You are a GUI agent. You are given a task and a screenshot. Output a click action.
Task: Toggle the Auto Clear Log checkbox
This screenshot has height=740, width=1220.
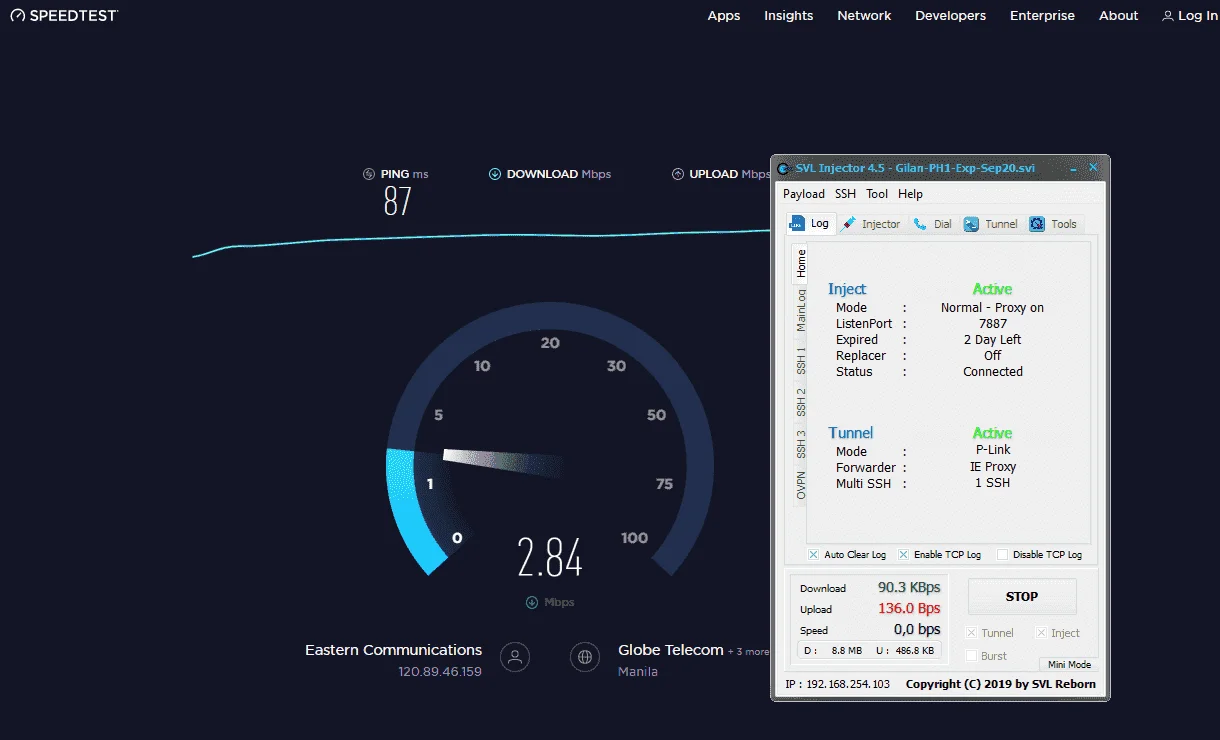pos(813,554)
